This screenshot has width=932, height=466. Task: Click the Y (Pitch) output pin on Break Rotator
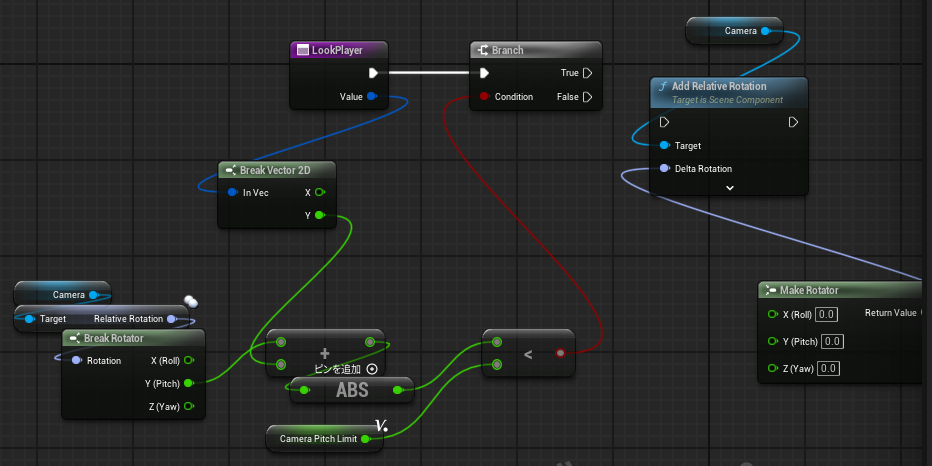click(x=188, y=383)
